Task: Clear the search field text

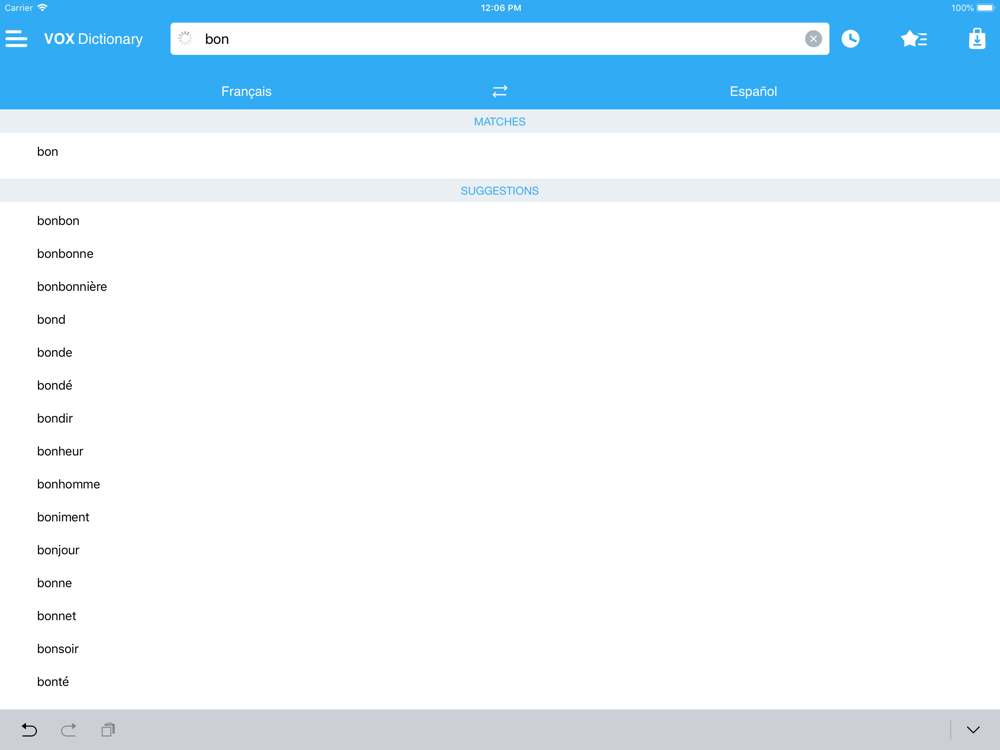Action: click(x=813, y=39)
